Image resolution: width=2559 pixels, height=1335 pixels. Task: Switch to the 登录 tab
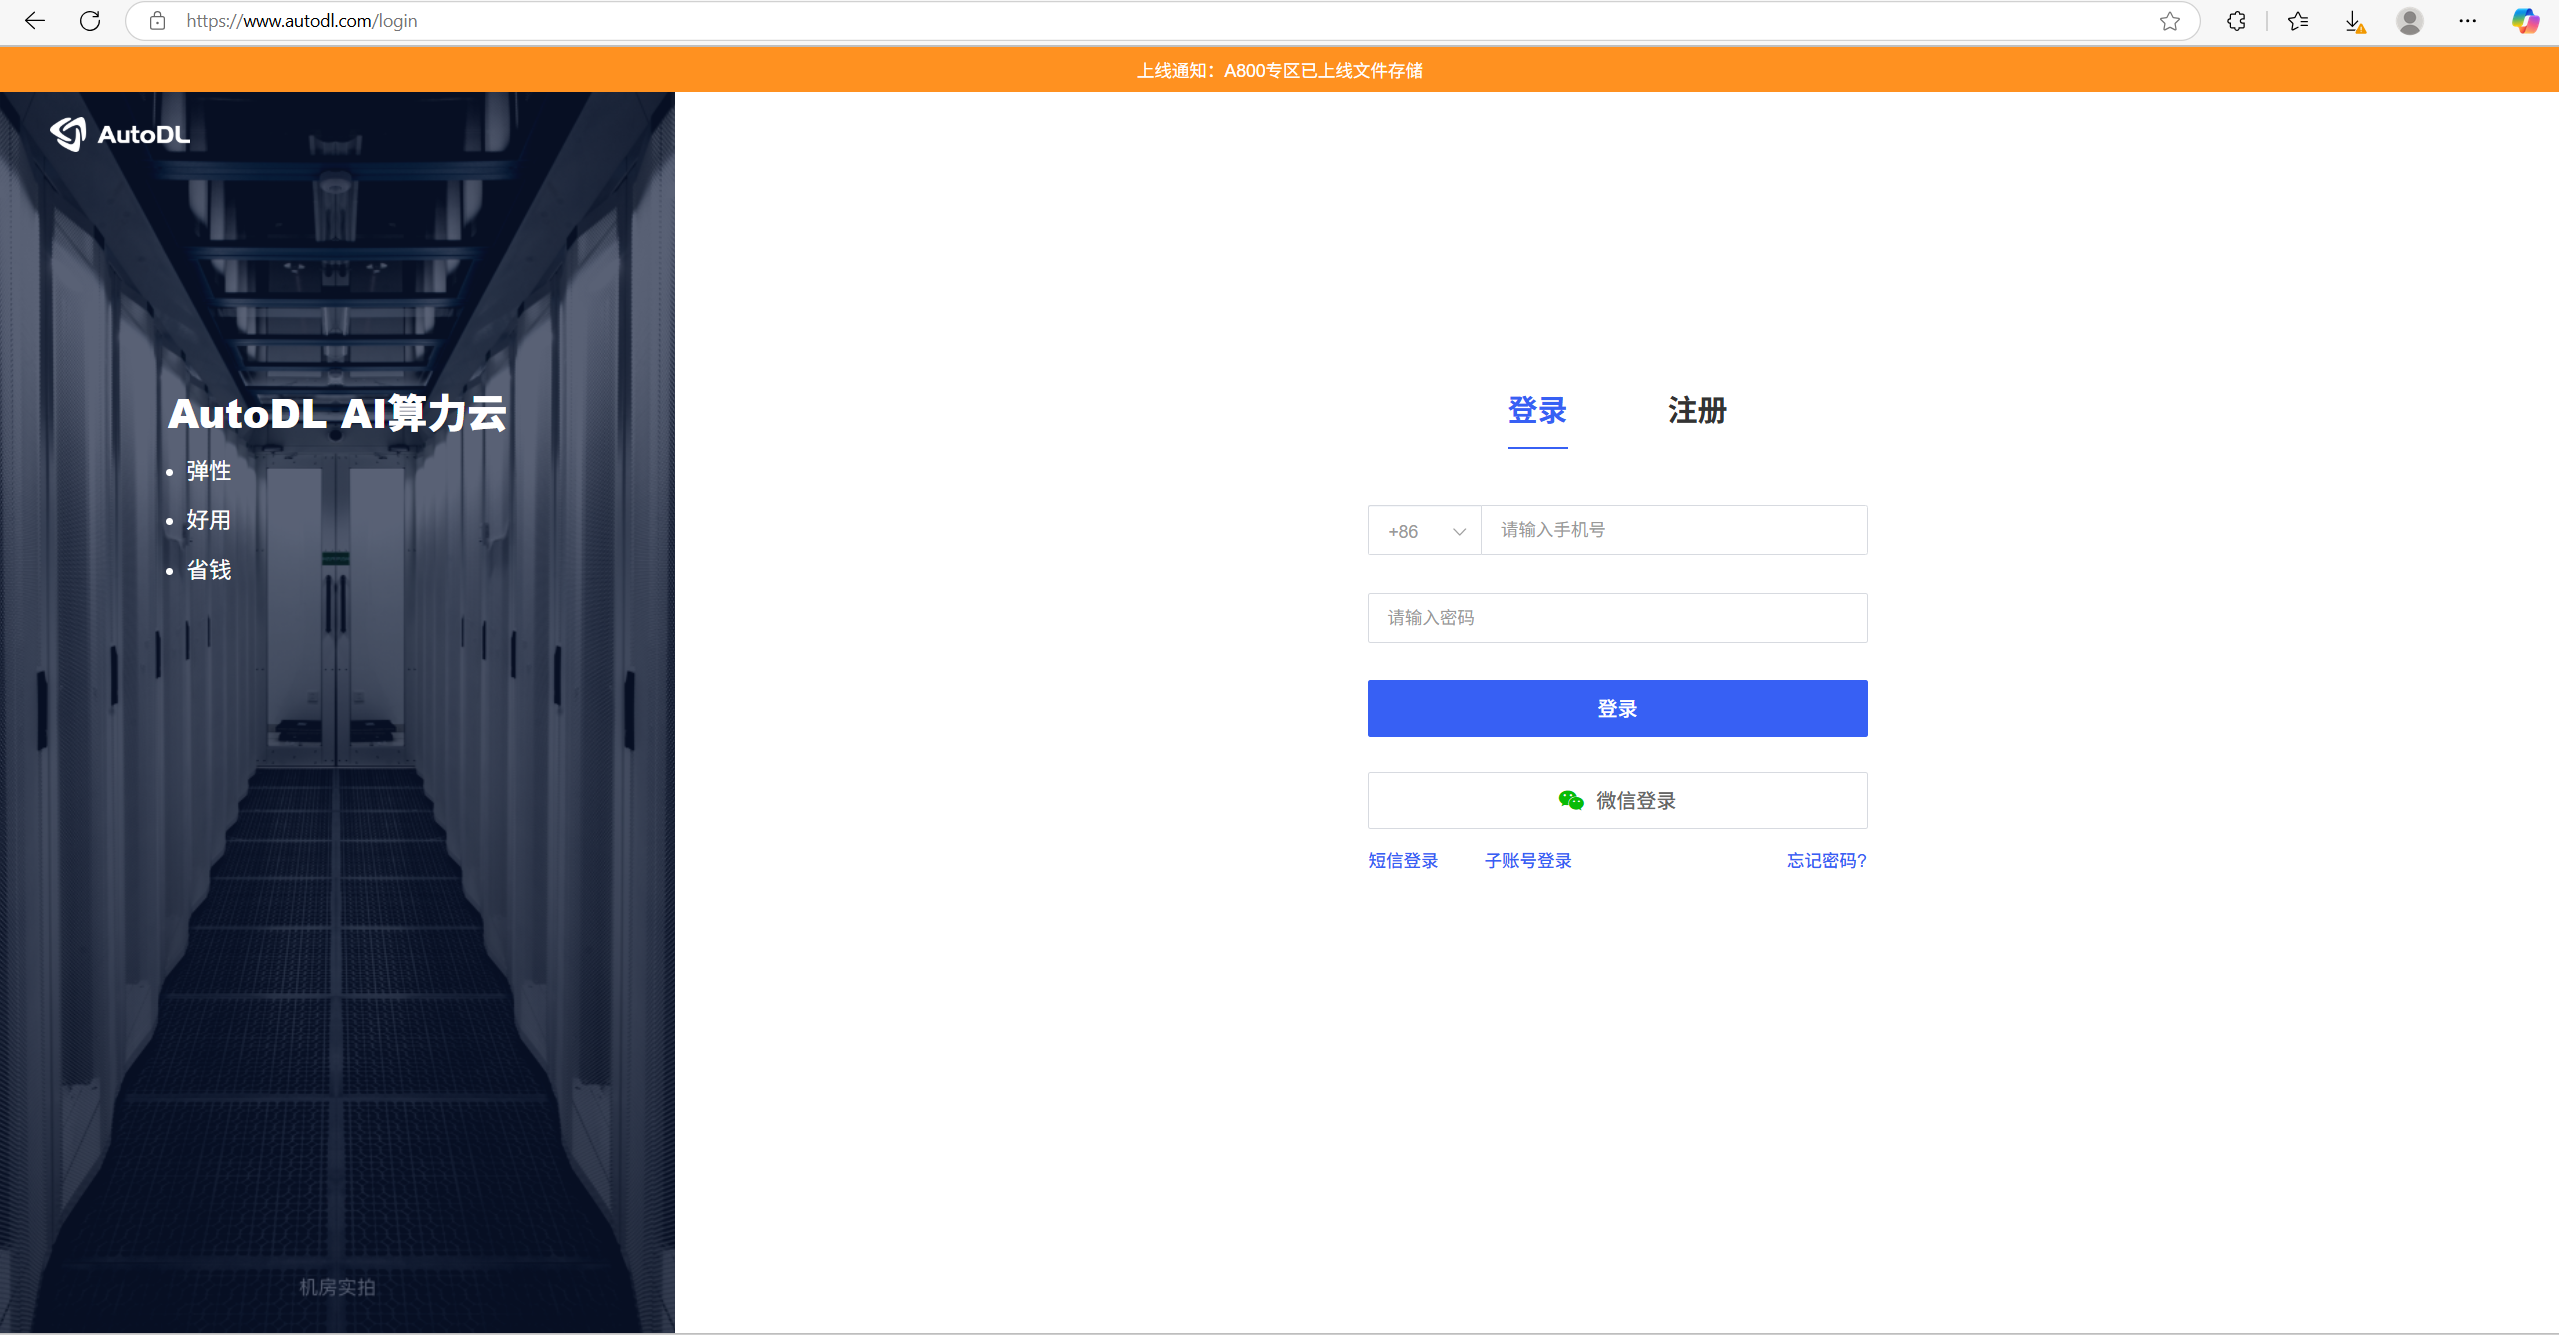coord(1537,411)
